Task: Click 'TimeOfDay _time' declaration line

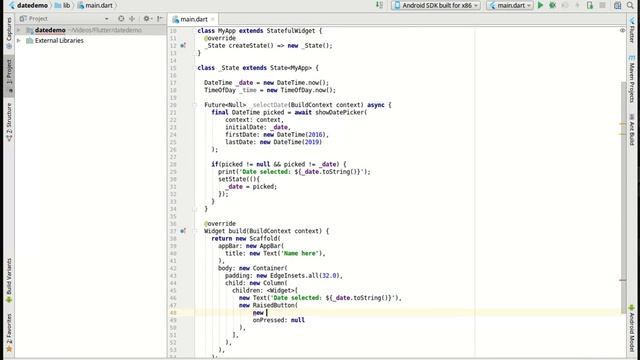Action: click(x=270, y=90)
